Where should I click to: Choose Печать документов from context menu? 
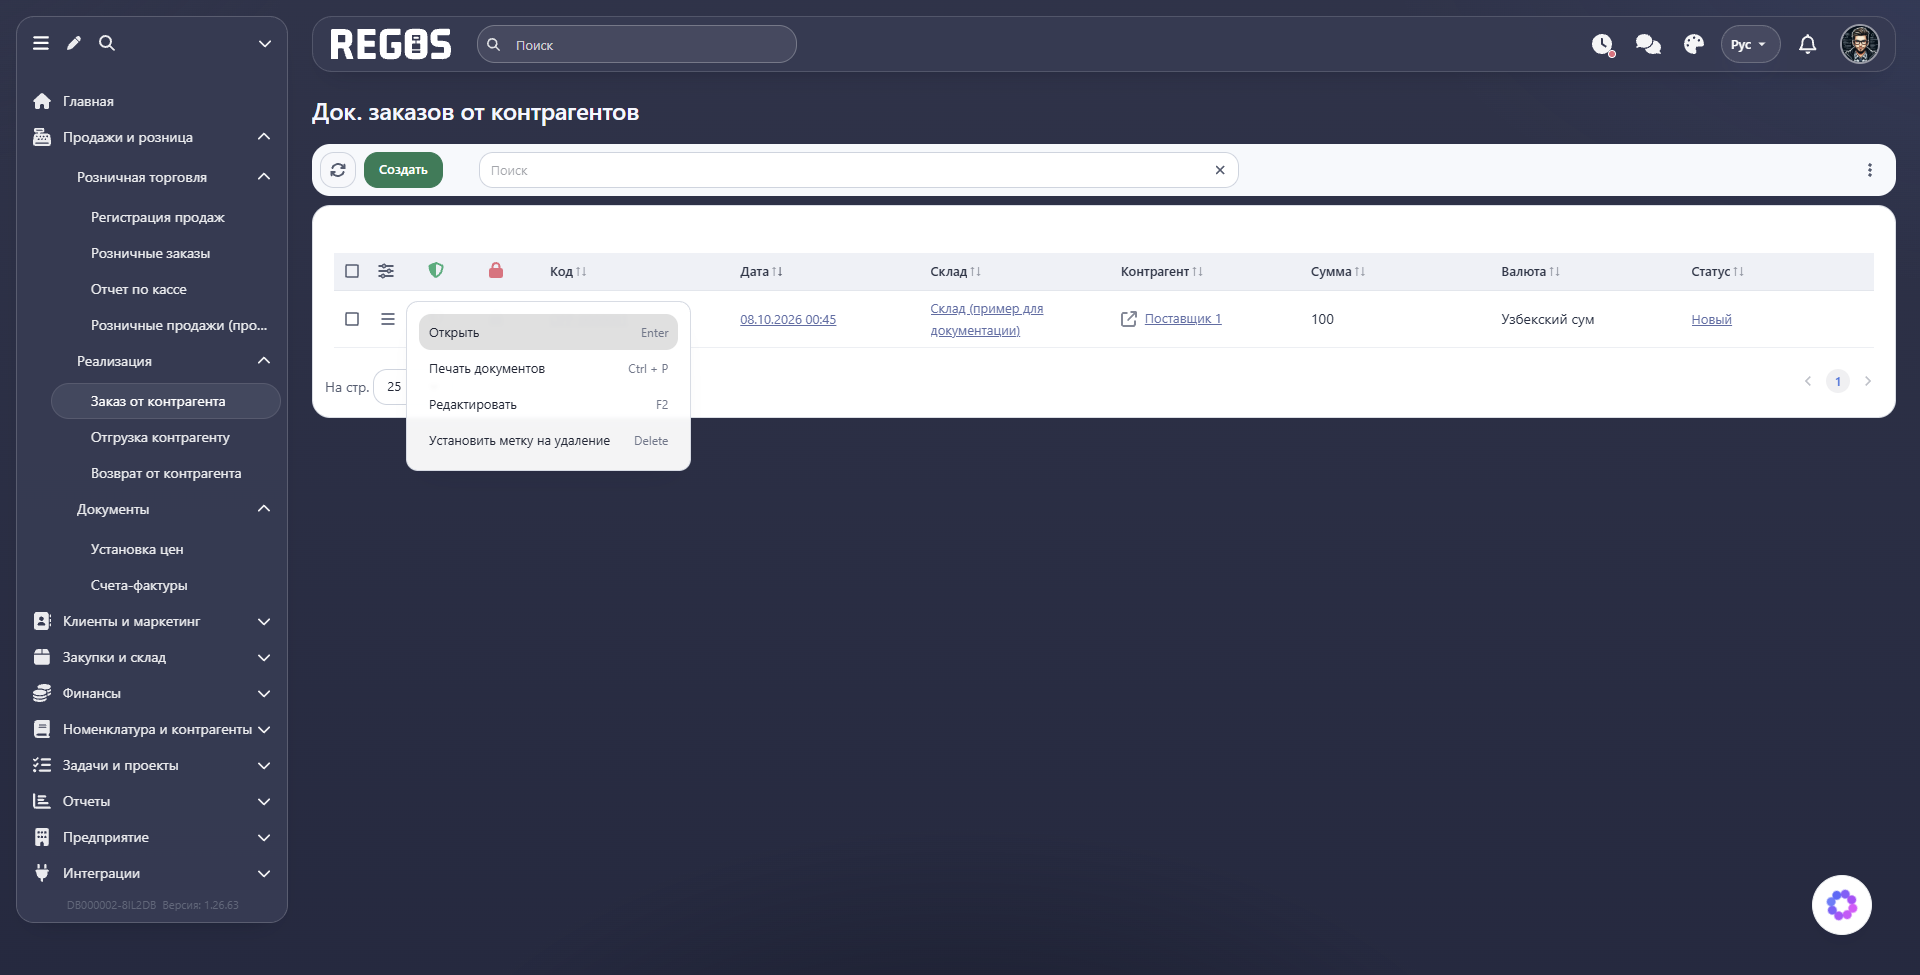tap(548, 368)
